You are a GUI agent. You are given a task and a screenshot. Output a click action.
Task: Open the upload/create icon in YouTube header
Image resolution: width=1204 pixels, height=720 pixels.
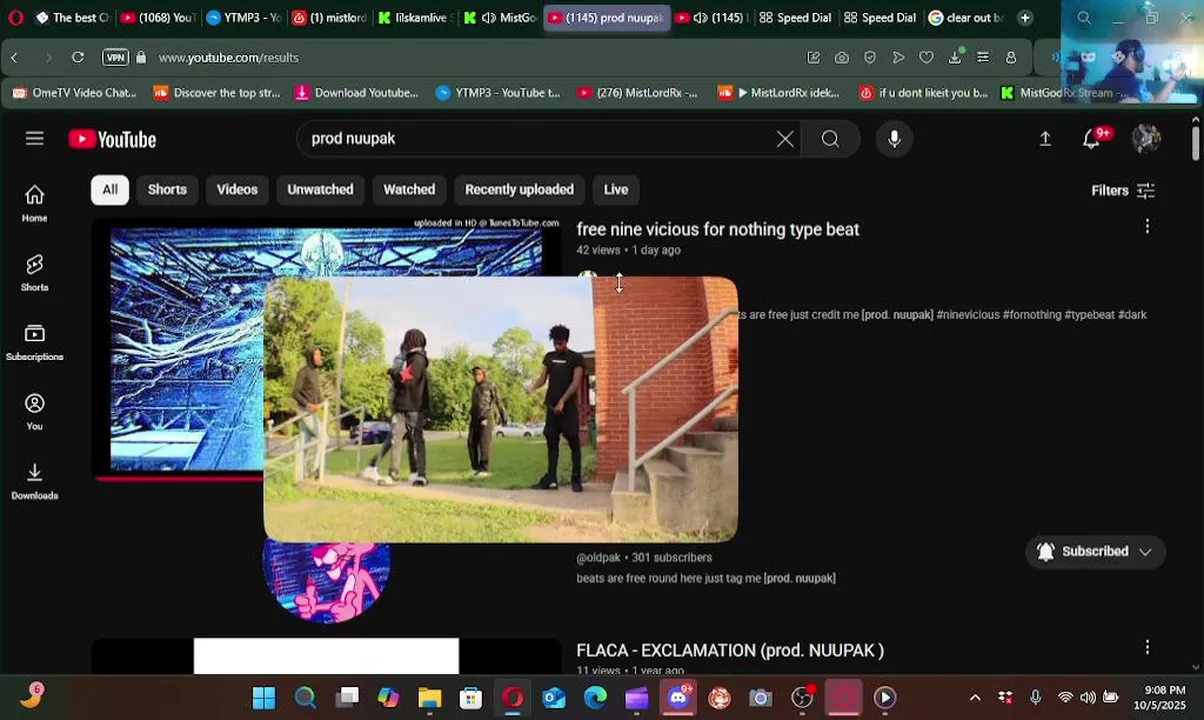pyautogui.click(x=1045, y=139)
